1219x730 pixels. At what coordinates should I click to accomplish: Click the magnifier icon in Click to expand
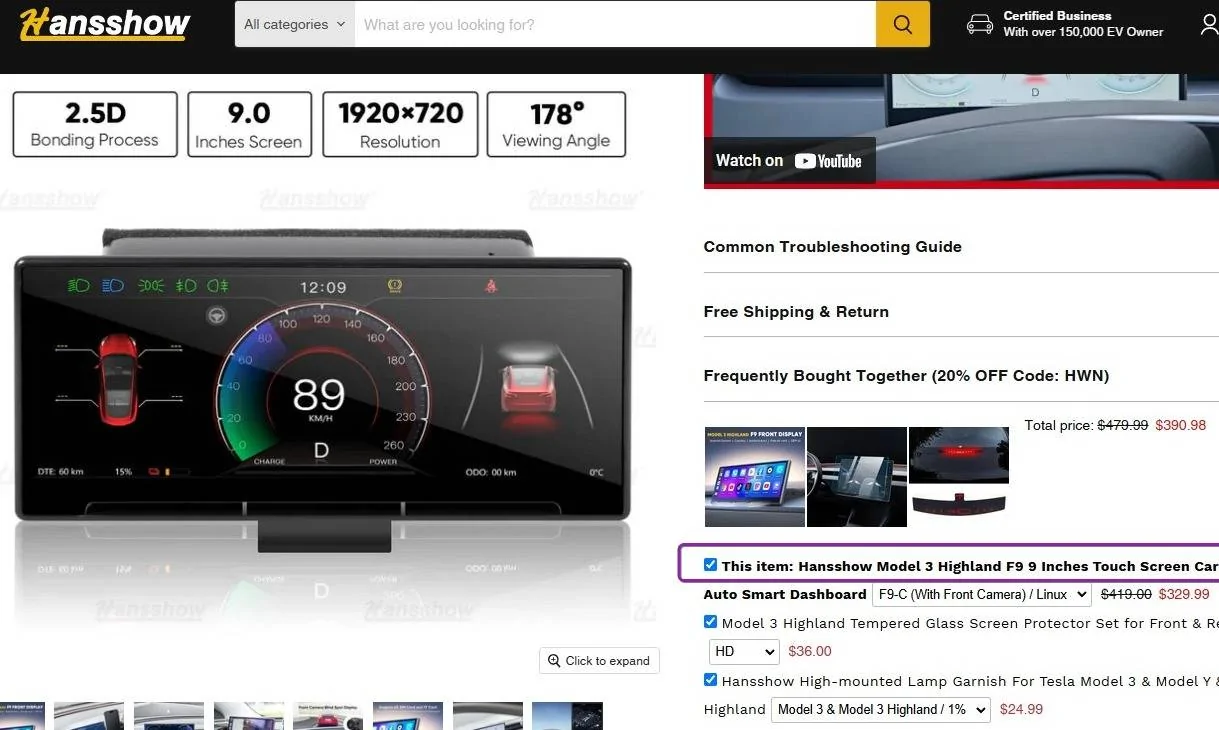tap(554, 660)
